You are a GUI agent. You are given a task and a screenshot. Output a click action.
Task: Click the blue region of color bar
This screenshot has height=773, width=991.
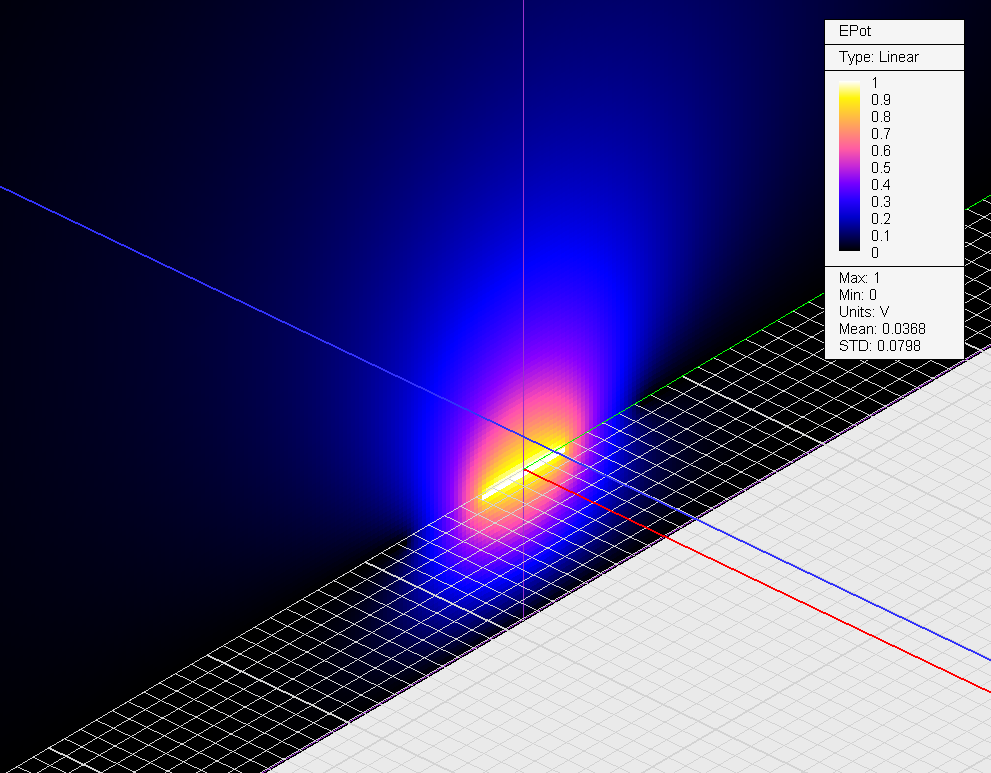849,210
